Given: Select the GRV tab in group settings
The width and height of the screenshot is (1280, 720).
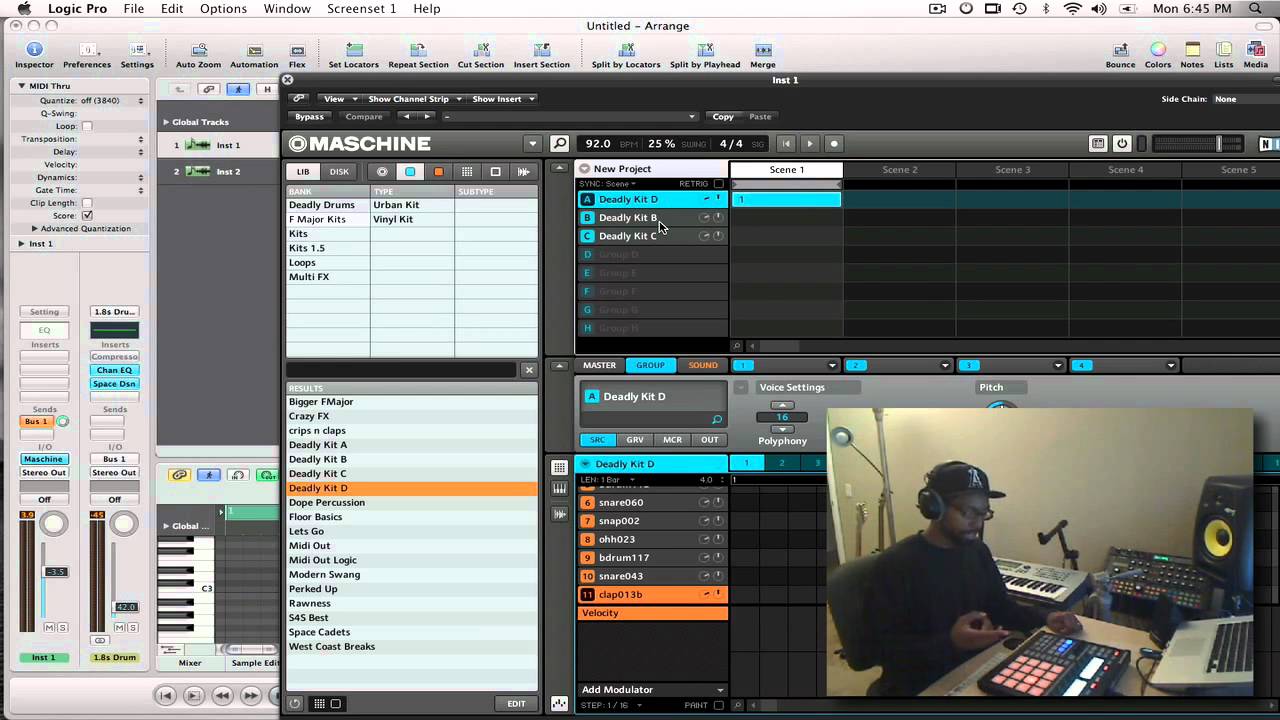Looking at the screenshot, I should click(635, 440).
